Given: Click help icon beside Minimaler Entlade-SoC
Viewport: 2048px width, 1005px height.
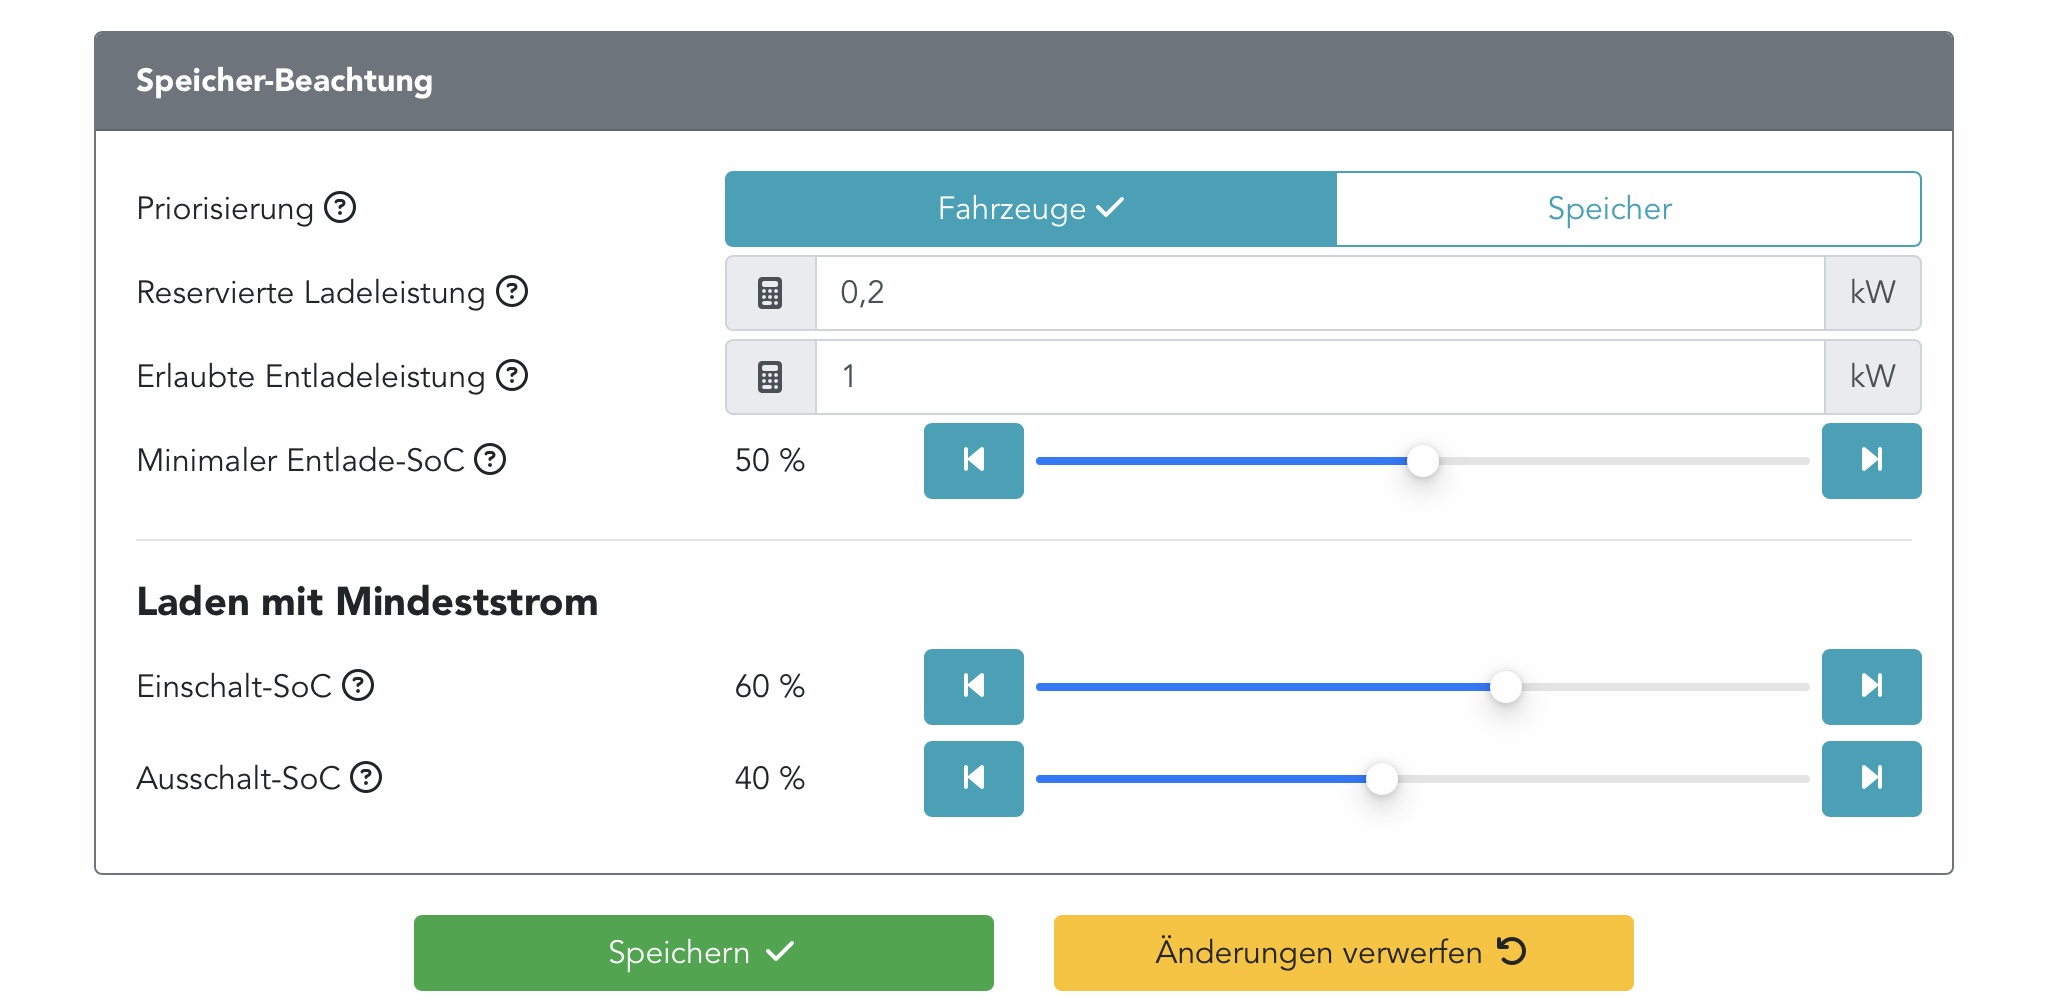Looking at the screenshot, I should click(x=490, y=460).
